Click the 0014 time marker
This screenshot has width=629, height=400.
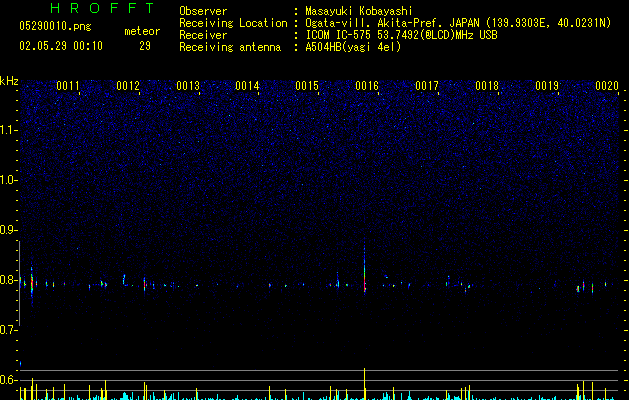(247, 86)
